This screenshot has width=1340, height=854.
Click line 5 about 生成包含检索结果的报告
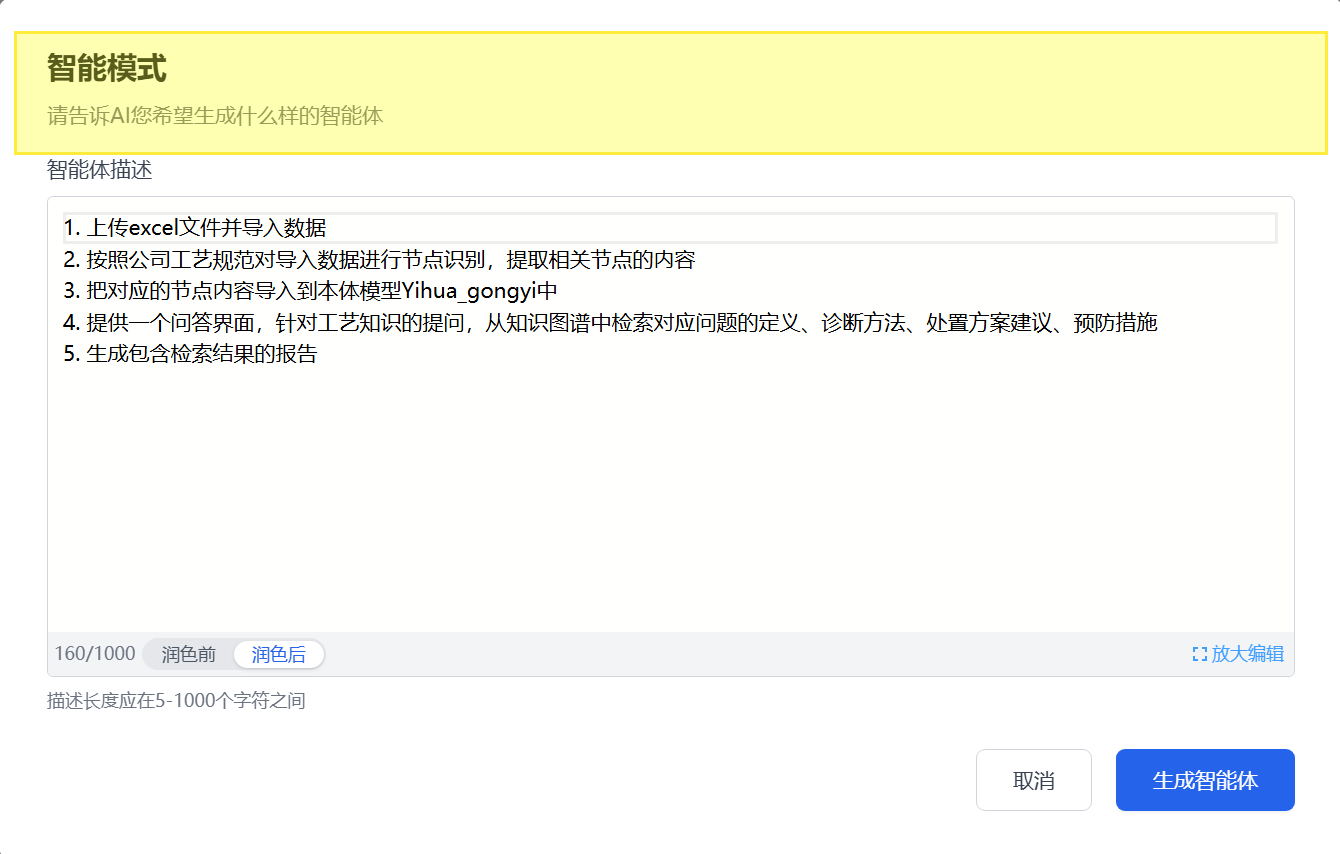coord(190,354)
